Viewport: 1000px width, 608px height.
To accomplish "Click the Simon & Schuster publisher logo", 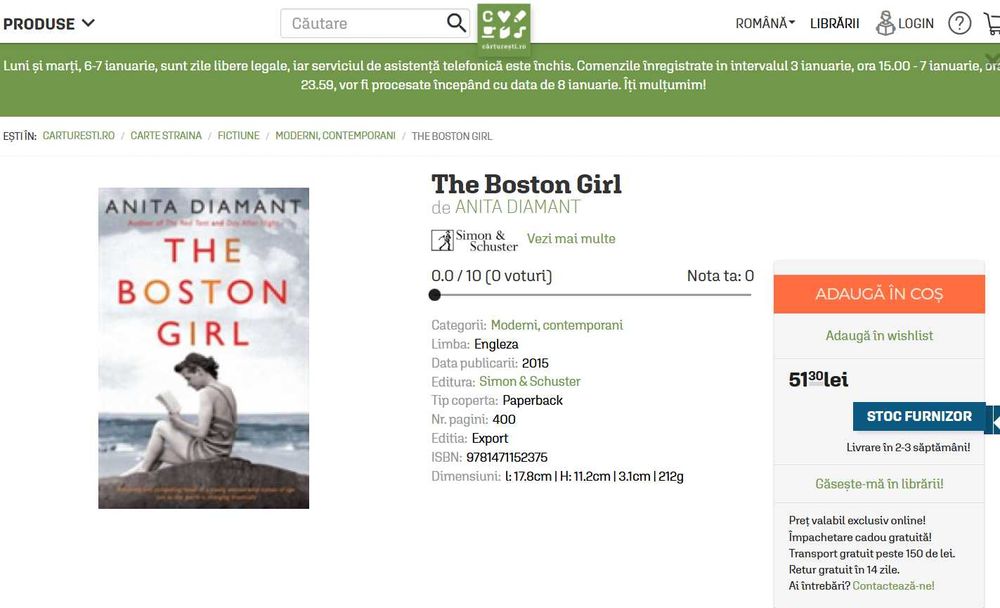I will (474, 241).
